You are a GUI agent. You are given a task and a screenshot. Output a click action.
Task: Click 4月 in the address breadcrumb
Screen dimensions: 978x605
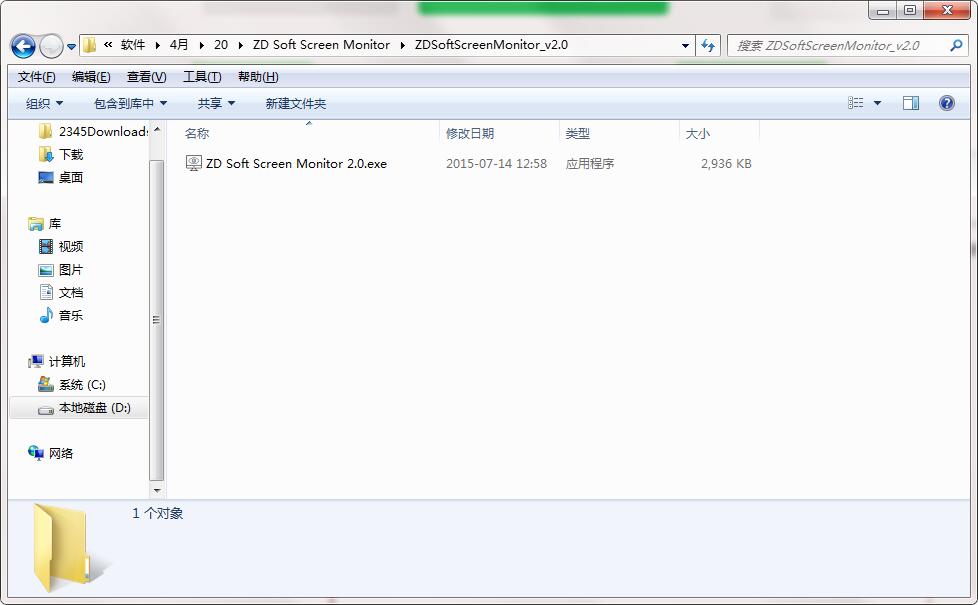(x=179, y=45)
